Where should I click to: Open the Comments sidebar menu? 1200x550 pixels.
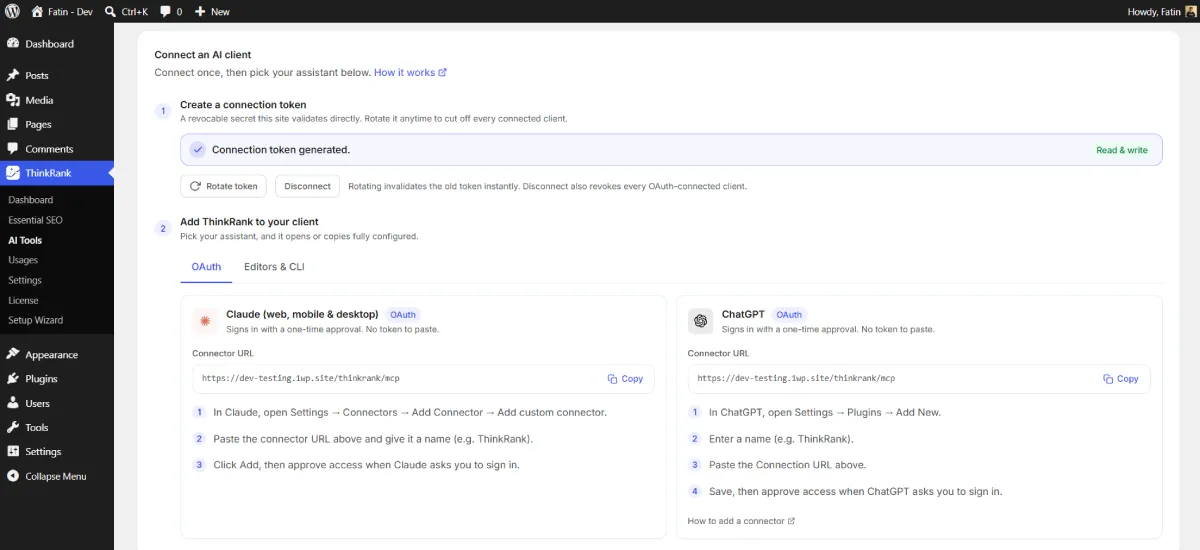click(57, 149)
